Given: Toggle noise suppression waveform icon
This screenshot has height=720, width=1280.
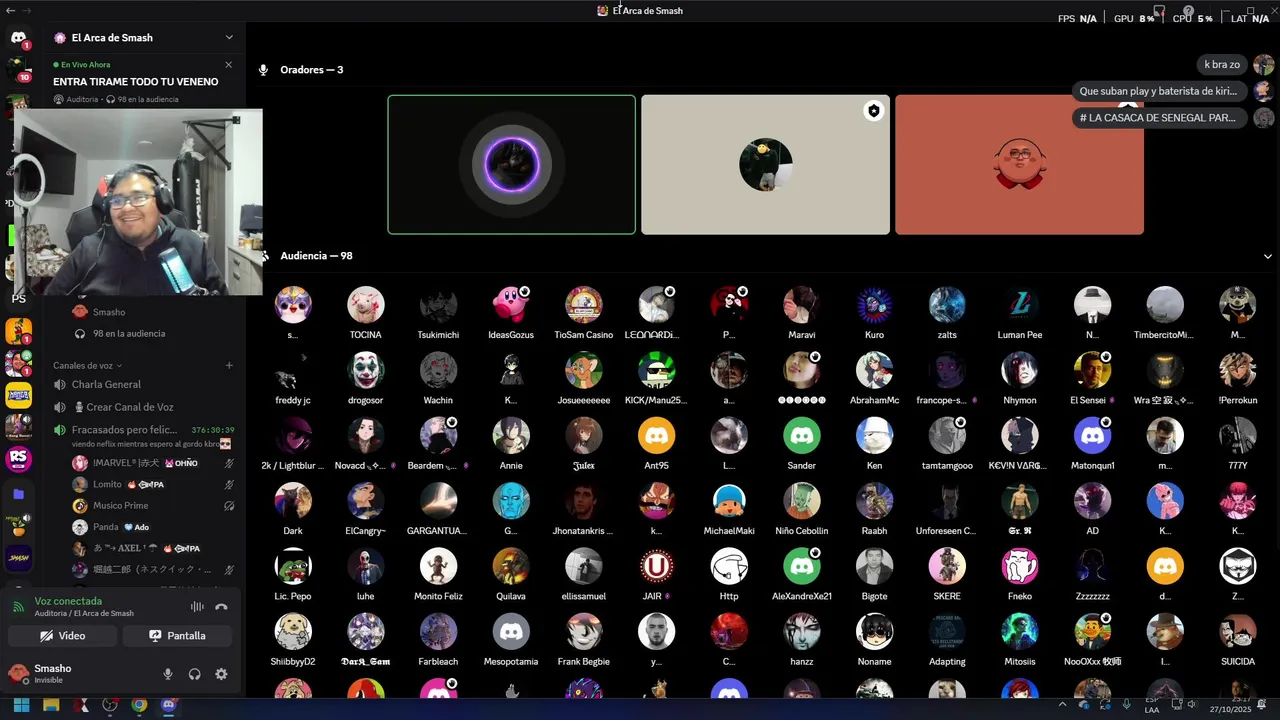Looking at the screenshot, I should (x=197, y=607).
